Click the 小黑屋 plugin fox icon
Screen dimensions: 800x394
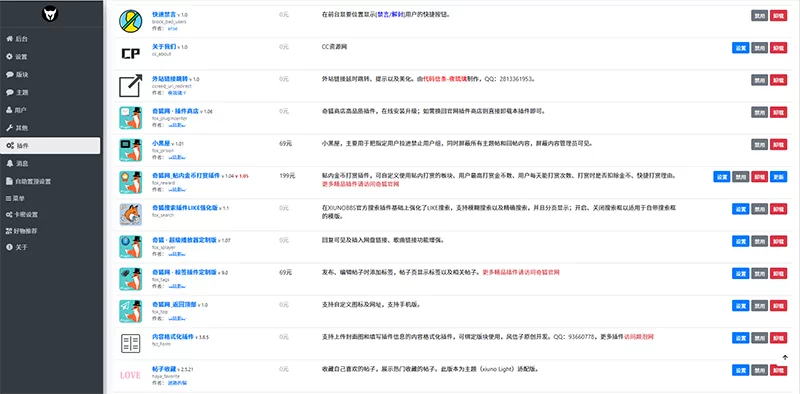coord(131,150)
